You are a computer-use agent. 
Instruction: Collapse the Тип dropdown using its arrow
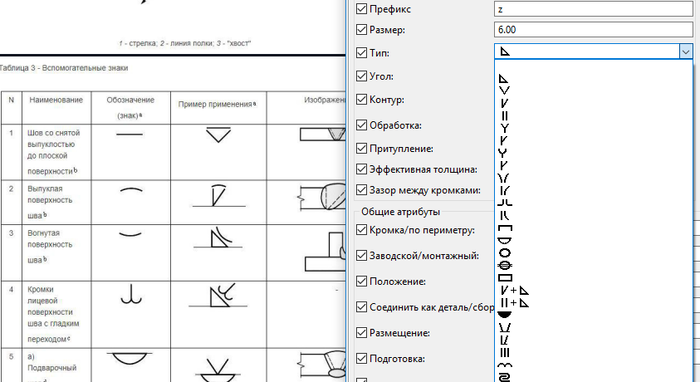click(x=686, y=52)
